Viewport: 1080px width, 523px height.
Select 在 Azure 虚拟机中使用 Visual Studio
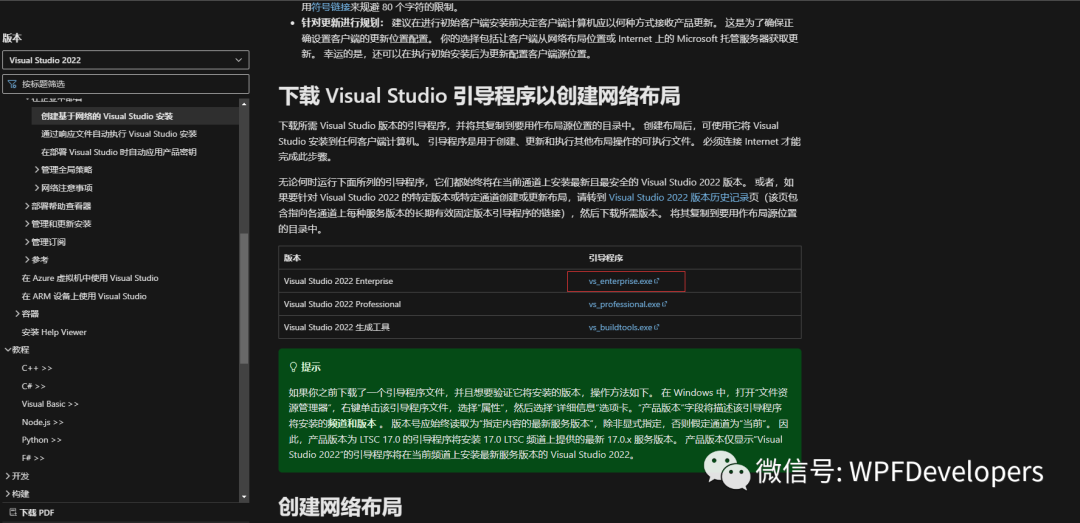(x=90, y=278)
